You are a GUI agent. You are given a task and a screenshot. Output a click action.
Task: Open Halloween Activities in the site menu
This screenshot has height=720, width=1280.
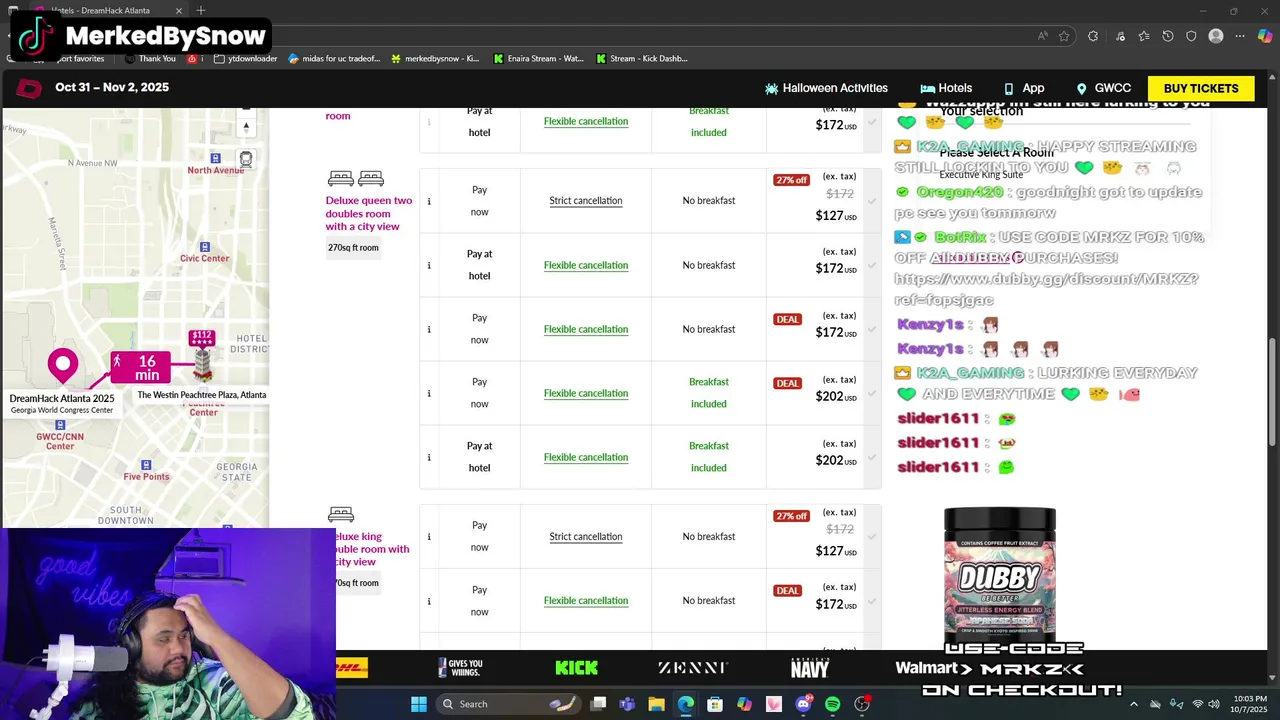click(x=826, y=88)
